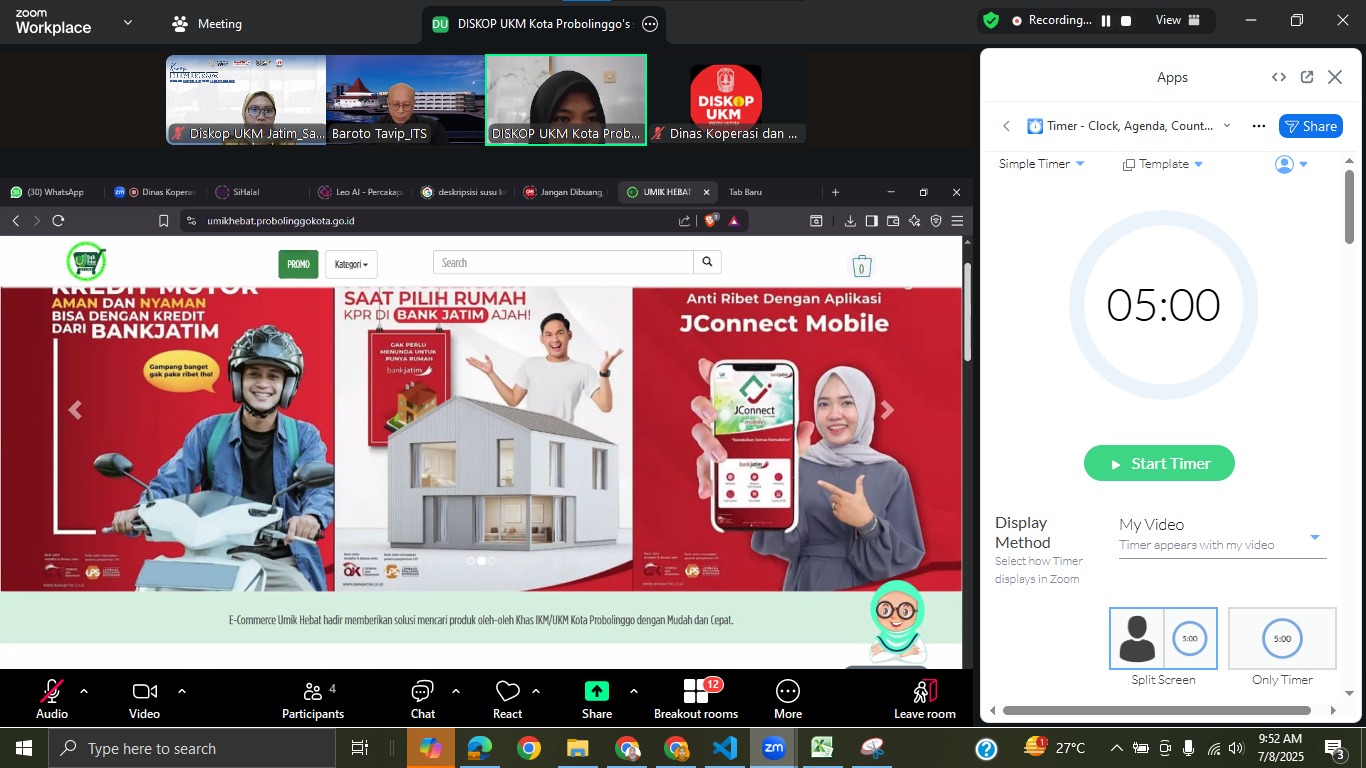Close the Apps side panel
This screenshot has height=768, width=1366.
pos(1335,77)
